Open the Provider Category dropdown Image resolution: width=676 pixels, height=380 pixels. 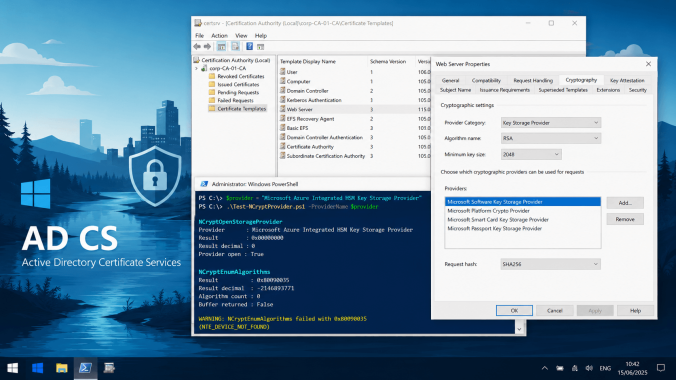click(x=551, y=123)
